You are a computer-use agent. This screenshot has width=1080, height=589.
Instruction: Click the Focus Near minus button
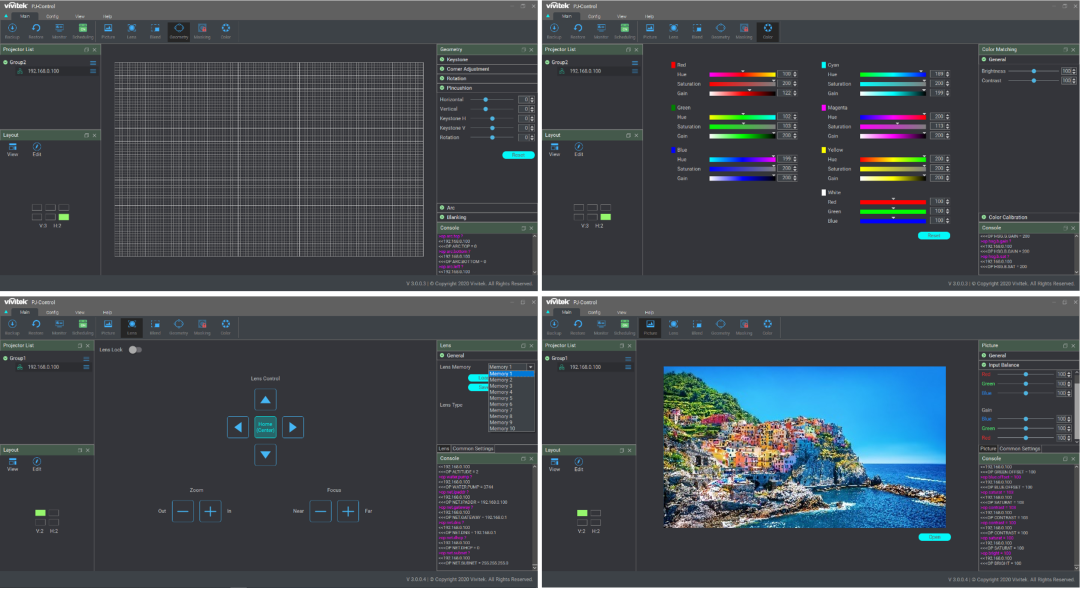(x=320, y=511)
